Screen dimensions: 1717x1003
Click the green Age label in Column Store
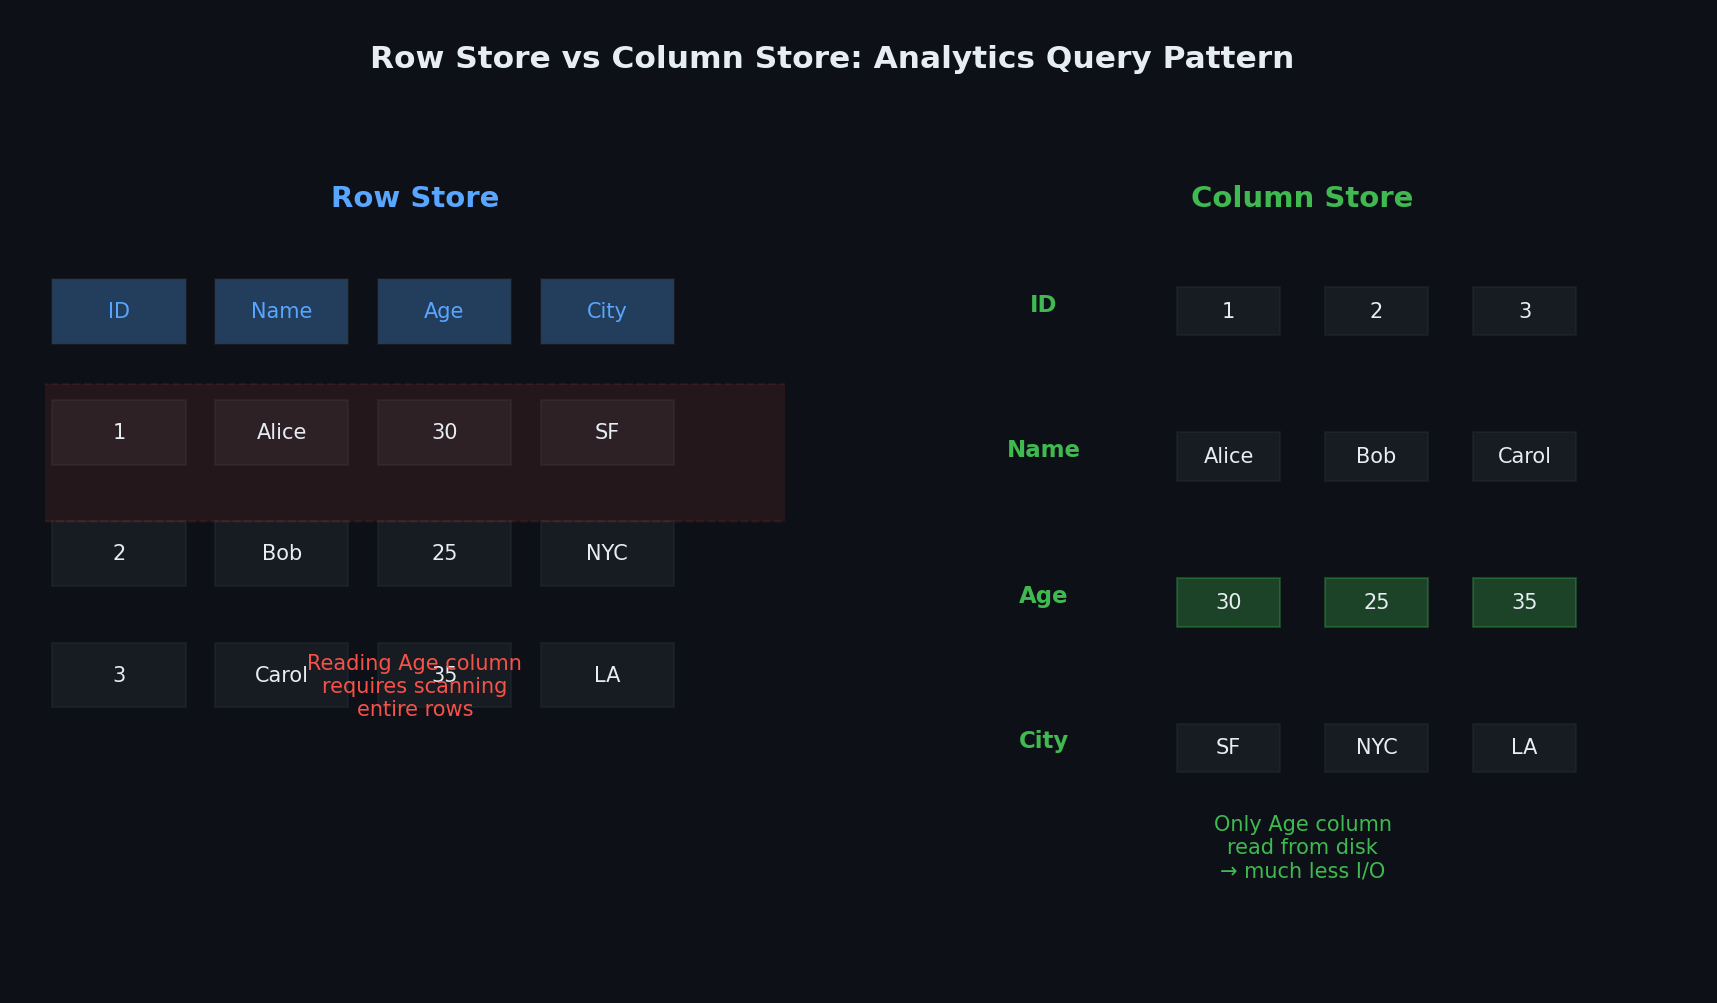[x=1043, y=596]
